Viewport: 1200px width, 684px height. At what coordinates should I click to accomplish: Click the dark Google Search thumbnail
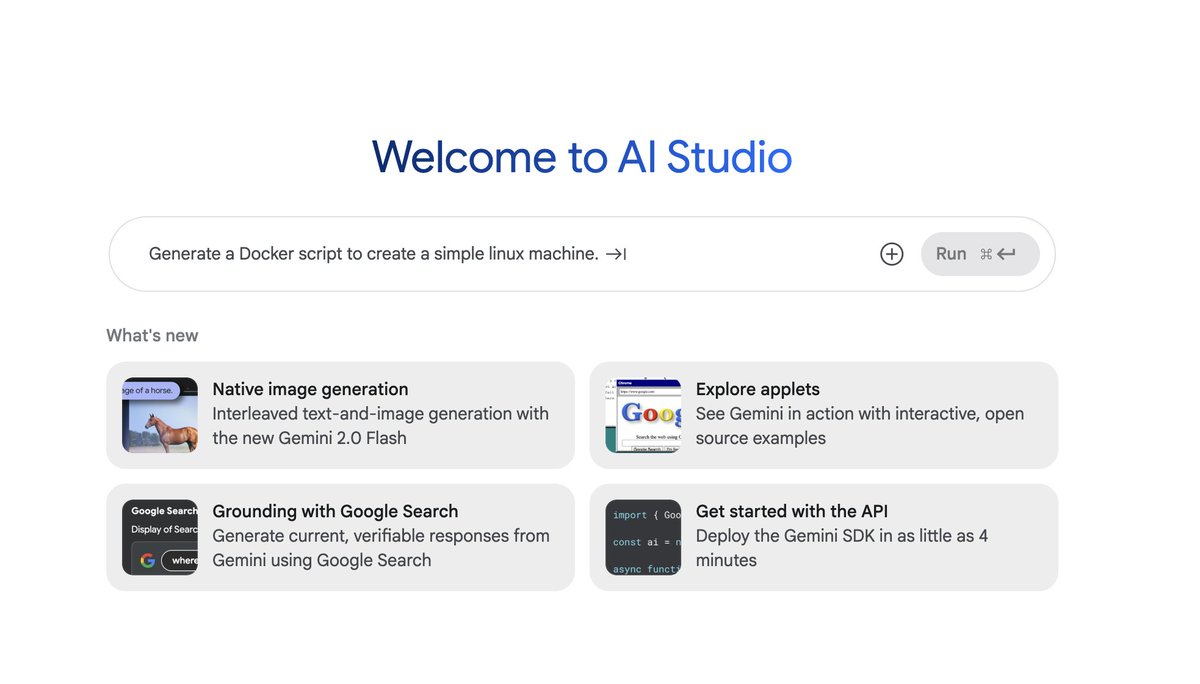(160, 537)
